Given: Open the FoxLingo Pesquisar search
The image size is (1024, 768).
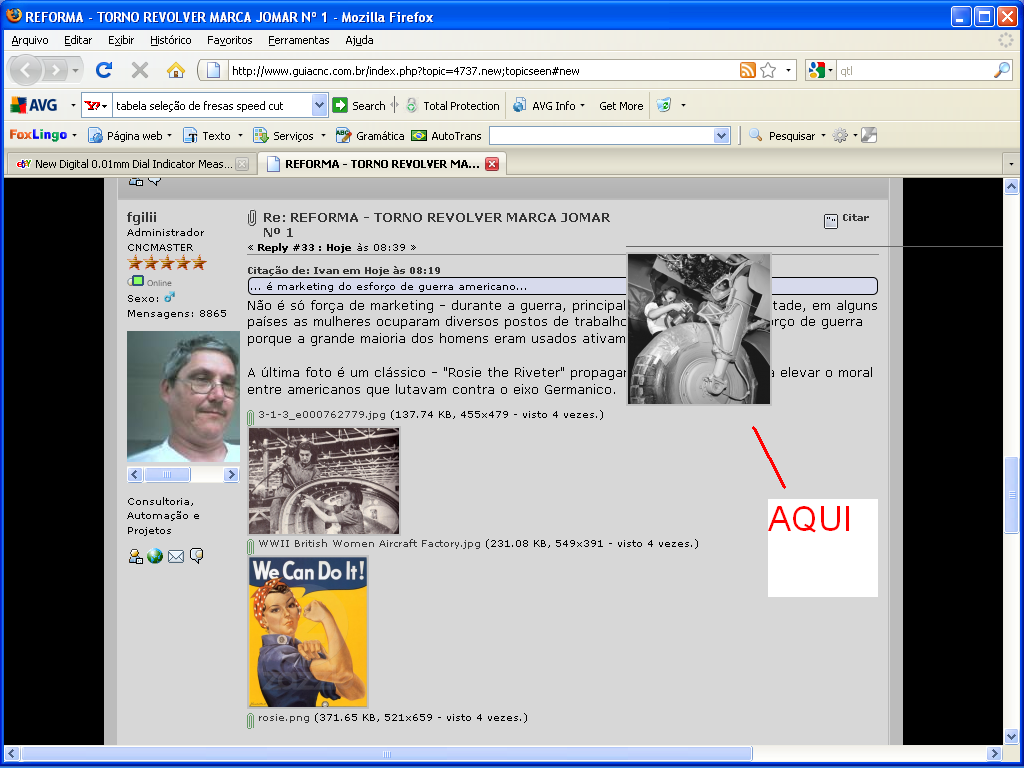Looking at the screenshot, I should tap(787, 135).
